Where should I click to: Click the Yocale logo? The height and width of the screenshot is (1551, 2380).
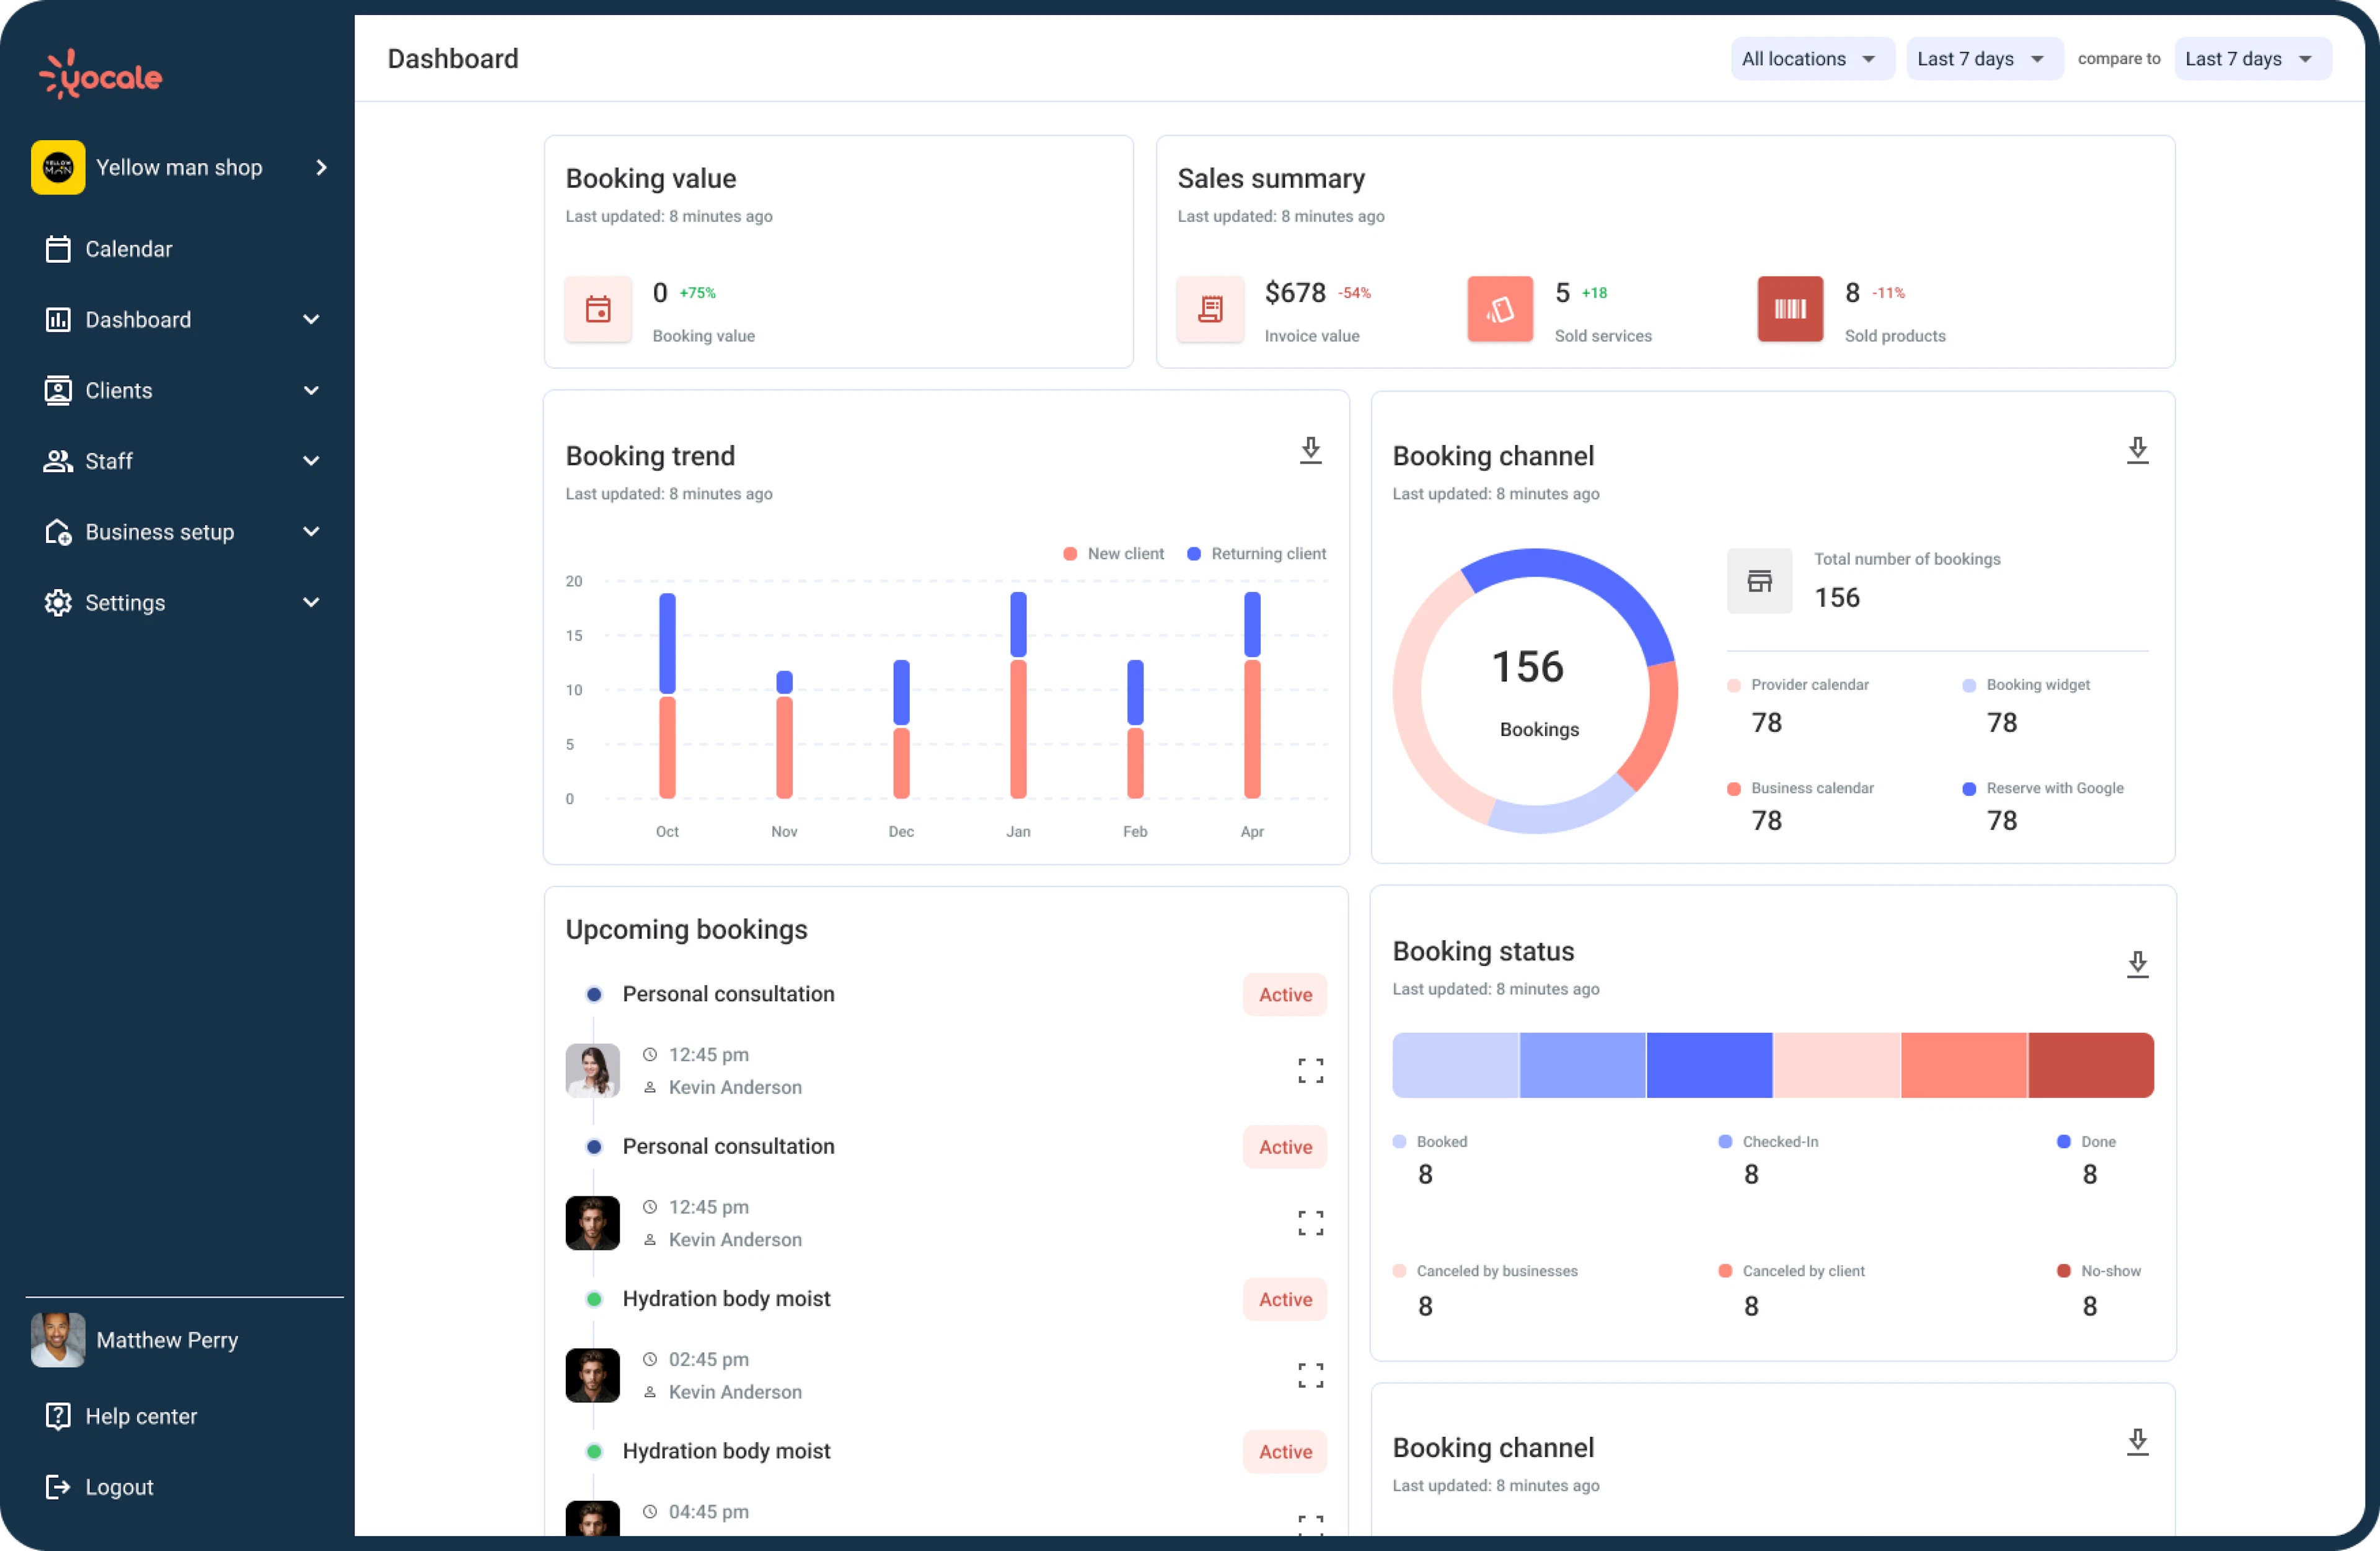[x=99, y=73]
